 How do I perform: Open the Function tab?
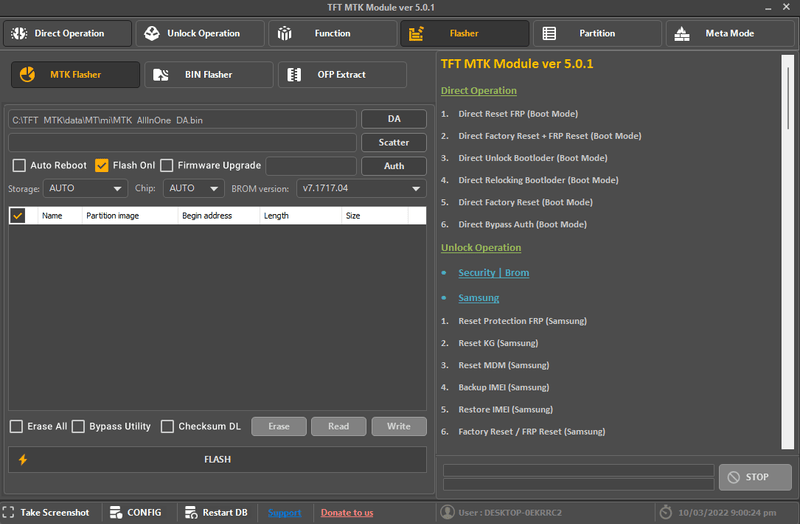[333, 33]
